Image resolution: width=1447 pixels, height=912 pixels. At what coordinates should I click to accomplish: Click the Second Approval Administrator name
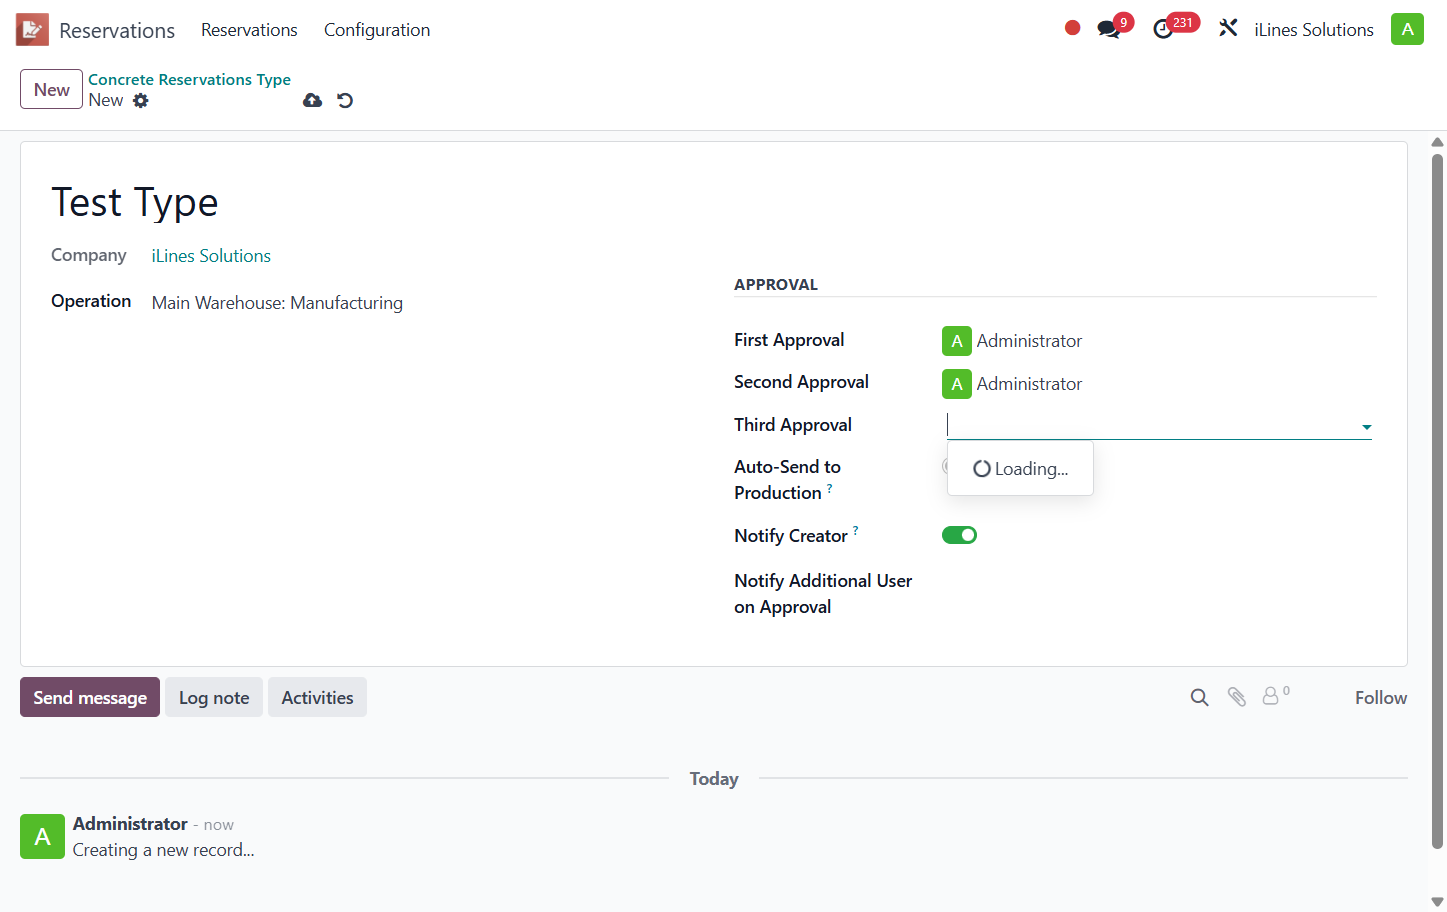(1029, 384)
